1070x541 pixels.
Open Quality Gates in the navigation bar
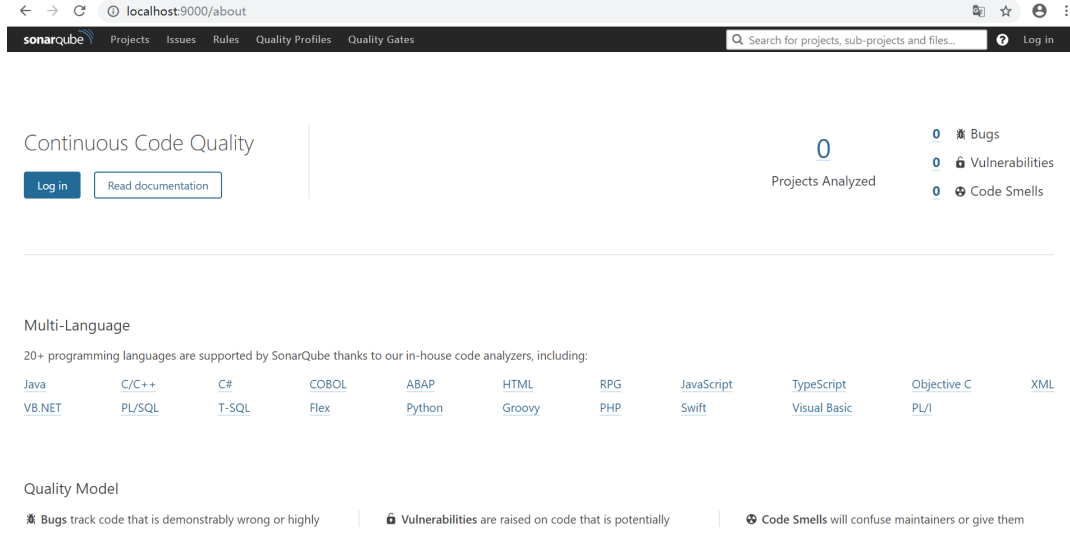tap(381, 40)
